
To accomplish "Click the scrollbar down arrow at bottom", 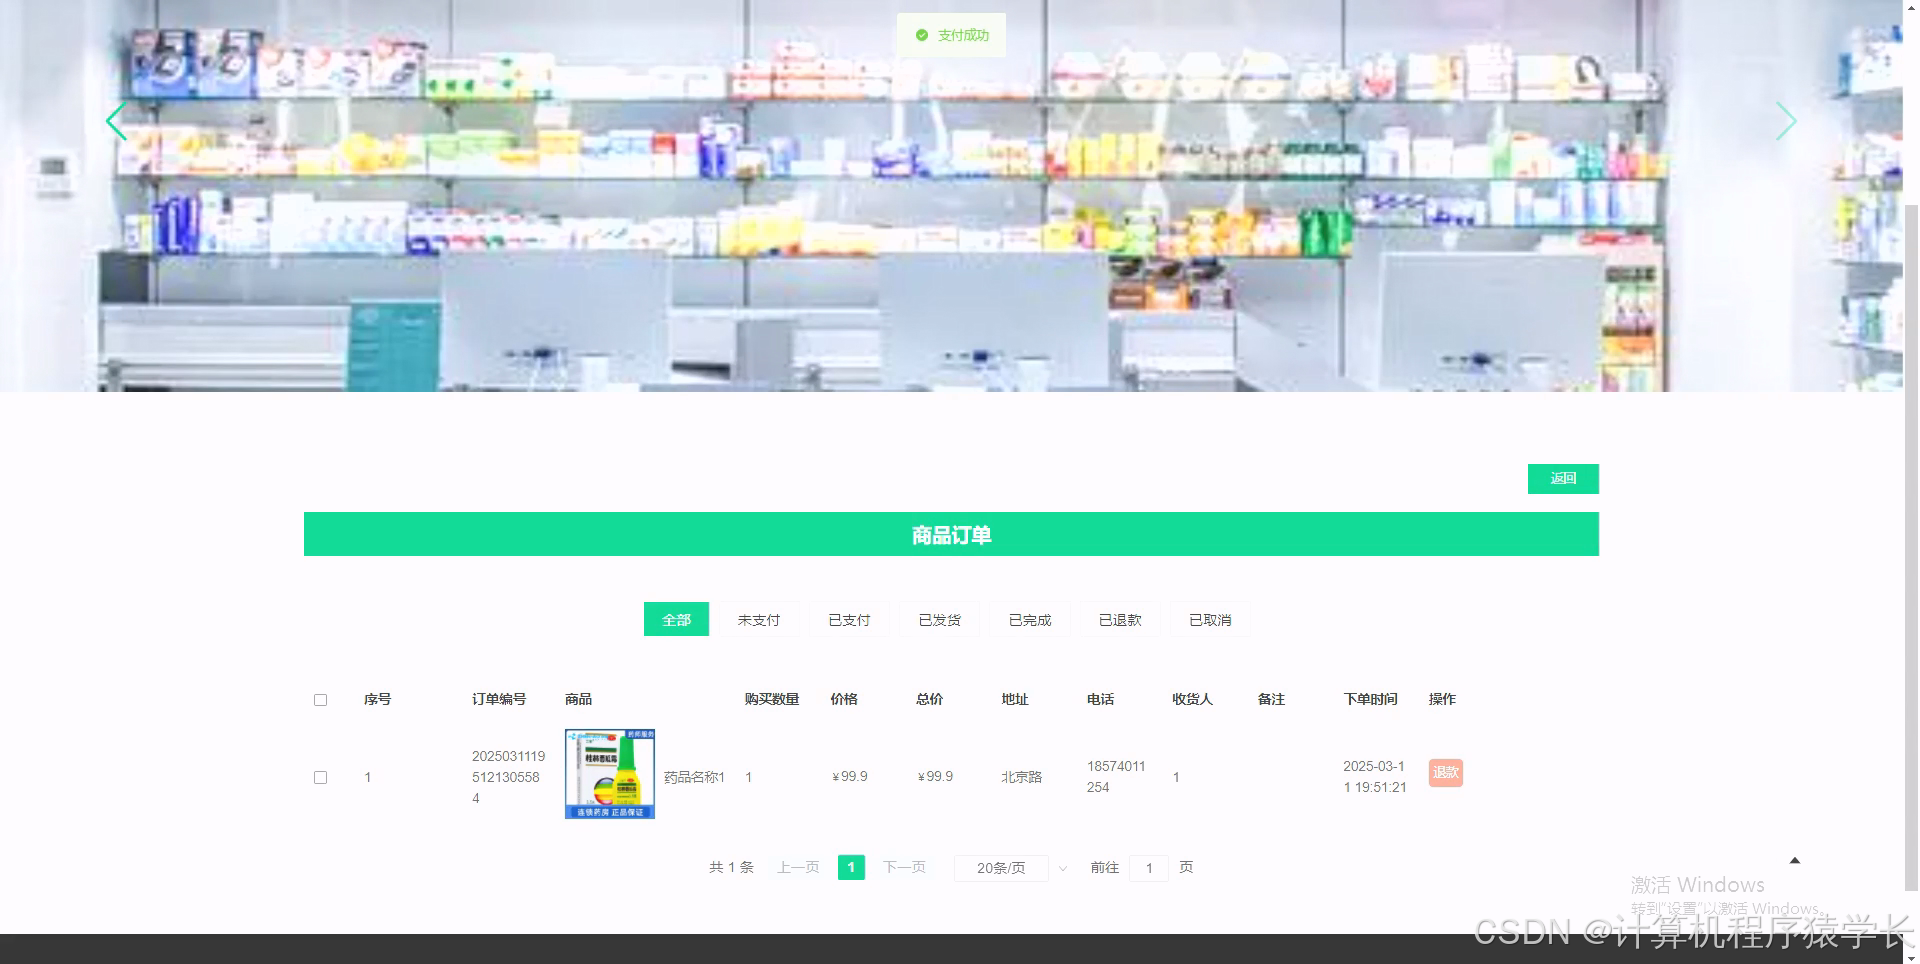I will coord(1911,957).
